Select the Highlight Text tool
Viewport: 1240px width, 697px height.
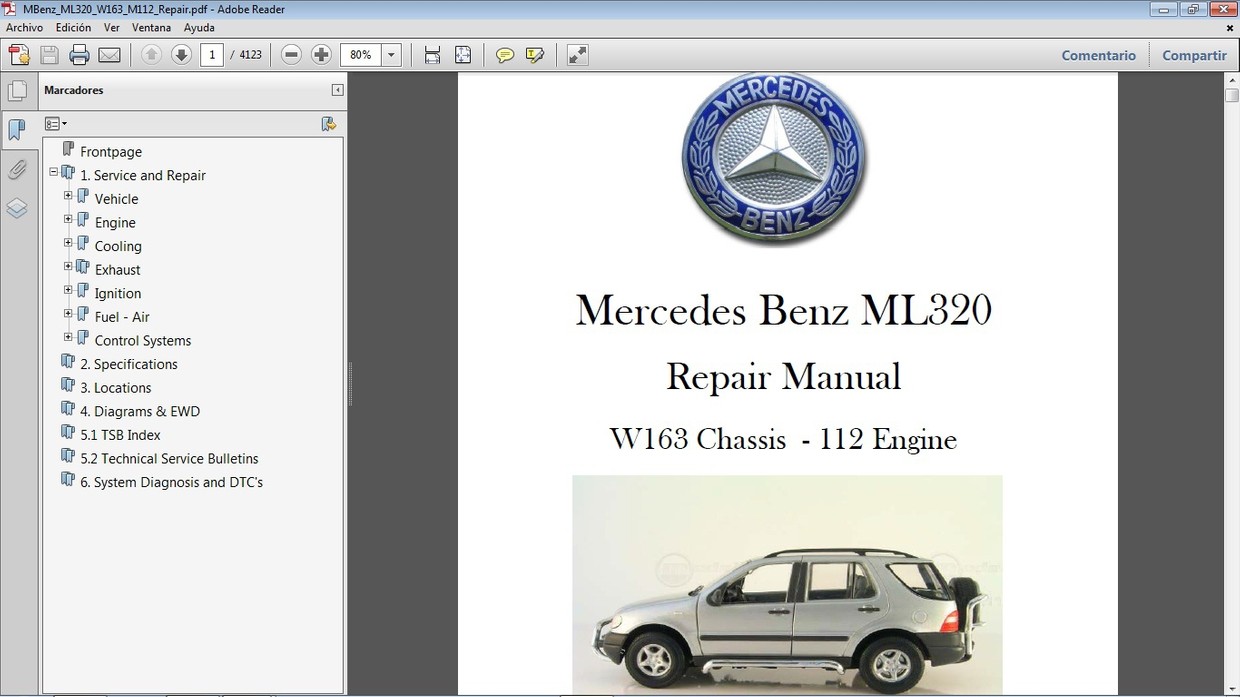[535, 55]
